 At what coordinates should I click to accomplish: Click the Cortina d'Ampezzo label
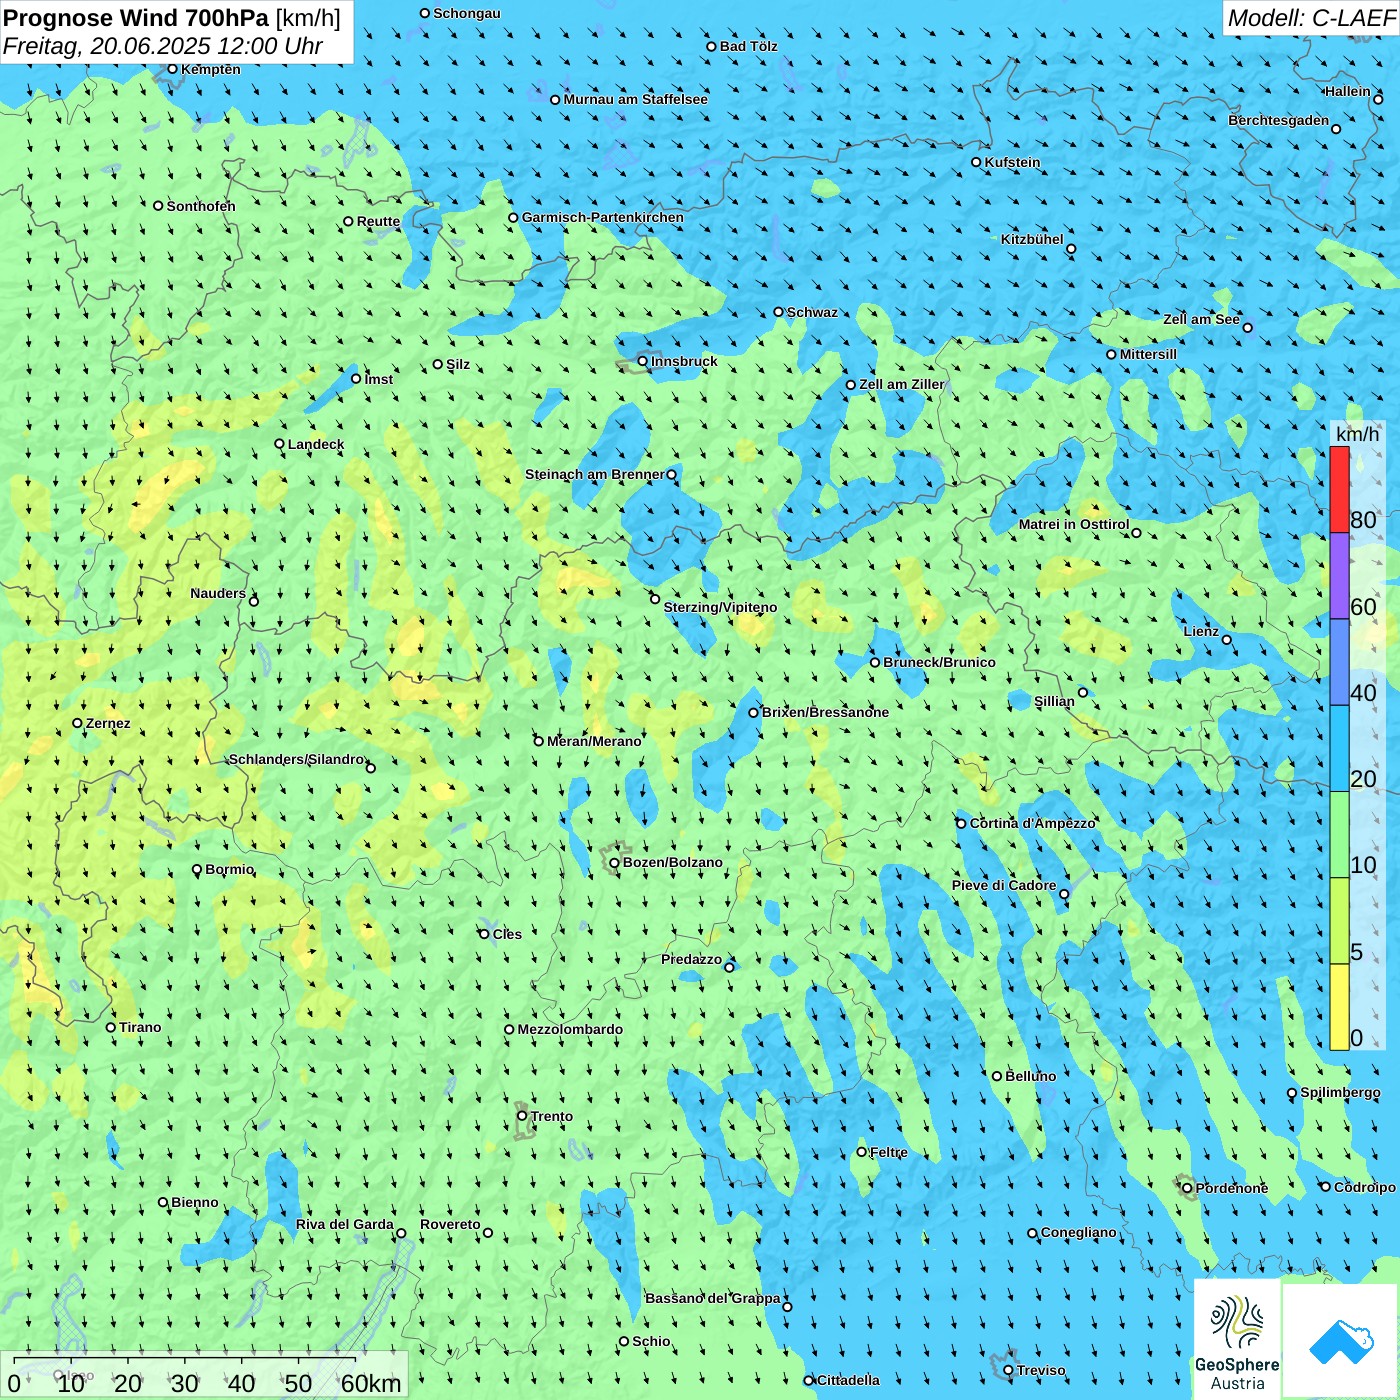tap(1033, 823)
